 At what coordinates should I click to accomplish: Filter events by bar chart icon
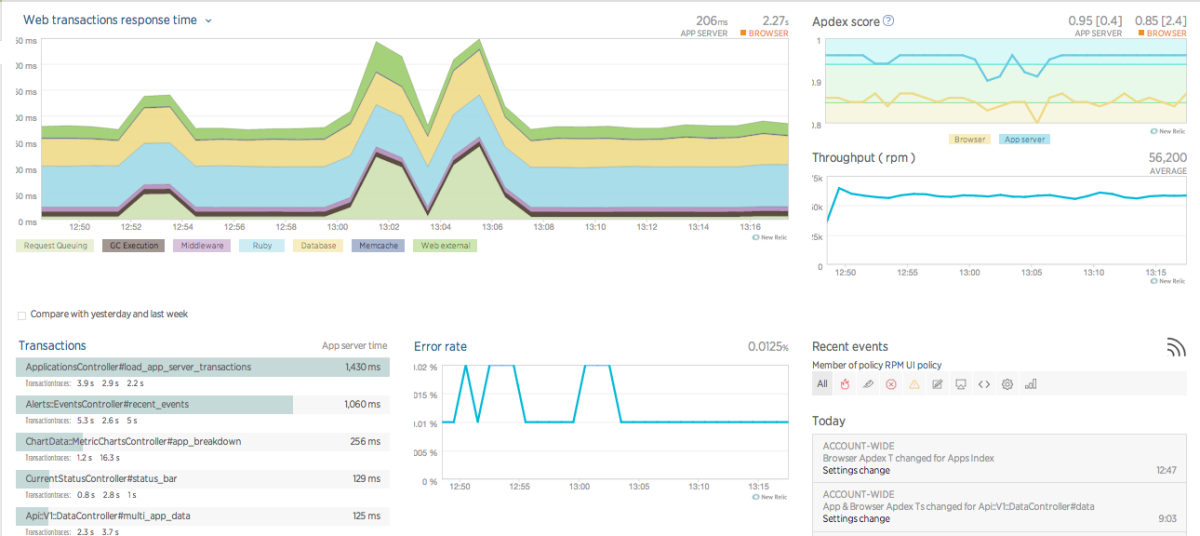(1031, 384)
